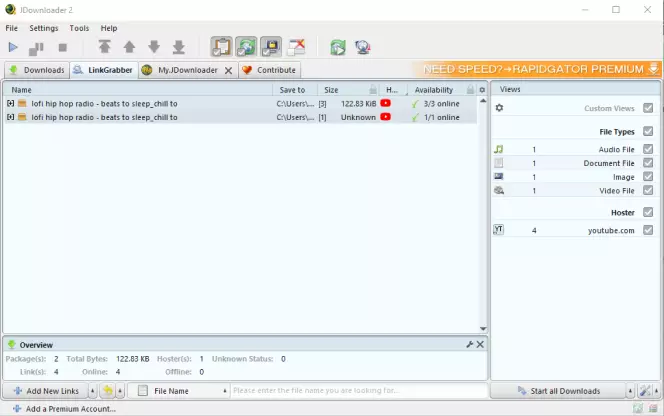Image resolution: width=664 pixels, height=416 pixels.
Task: Close the Overview panel
Action: 480,344
